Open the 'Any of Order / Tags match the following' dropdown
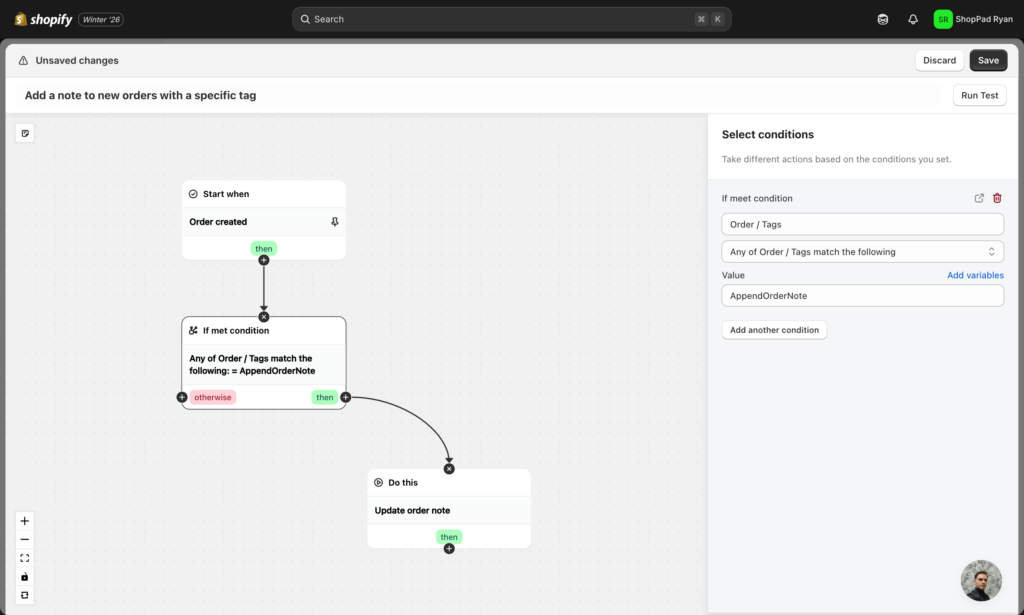 click(862, 251)
